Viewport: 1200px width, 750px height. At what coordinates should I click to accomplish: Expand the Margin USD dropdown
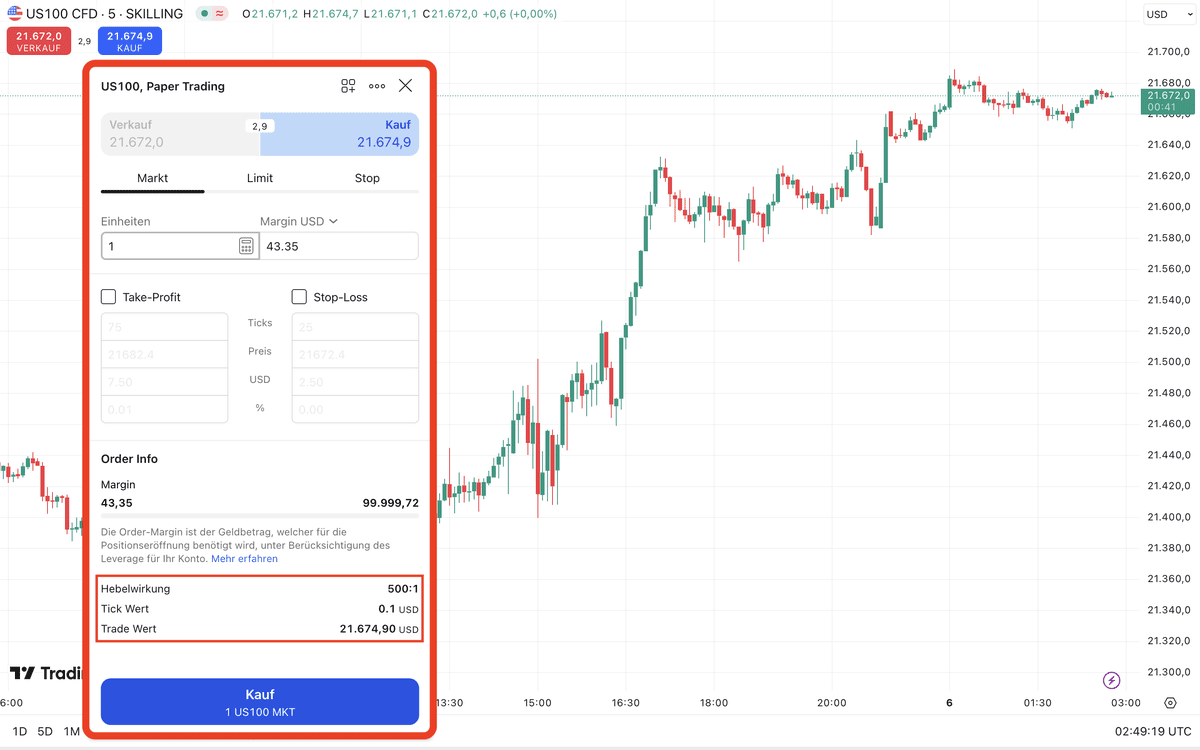click(299, 221)
